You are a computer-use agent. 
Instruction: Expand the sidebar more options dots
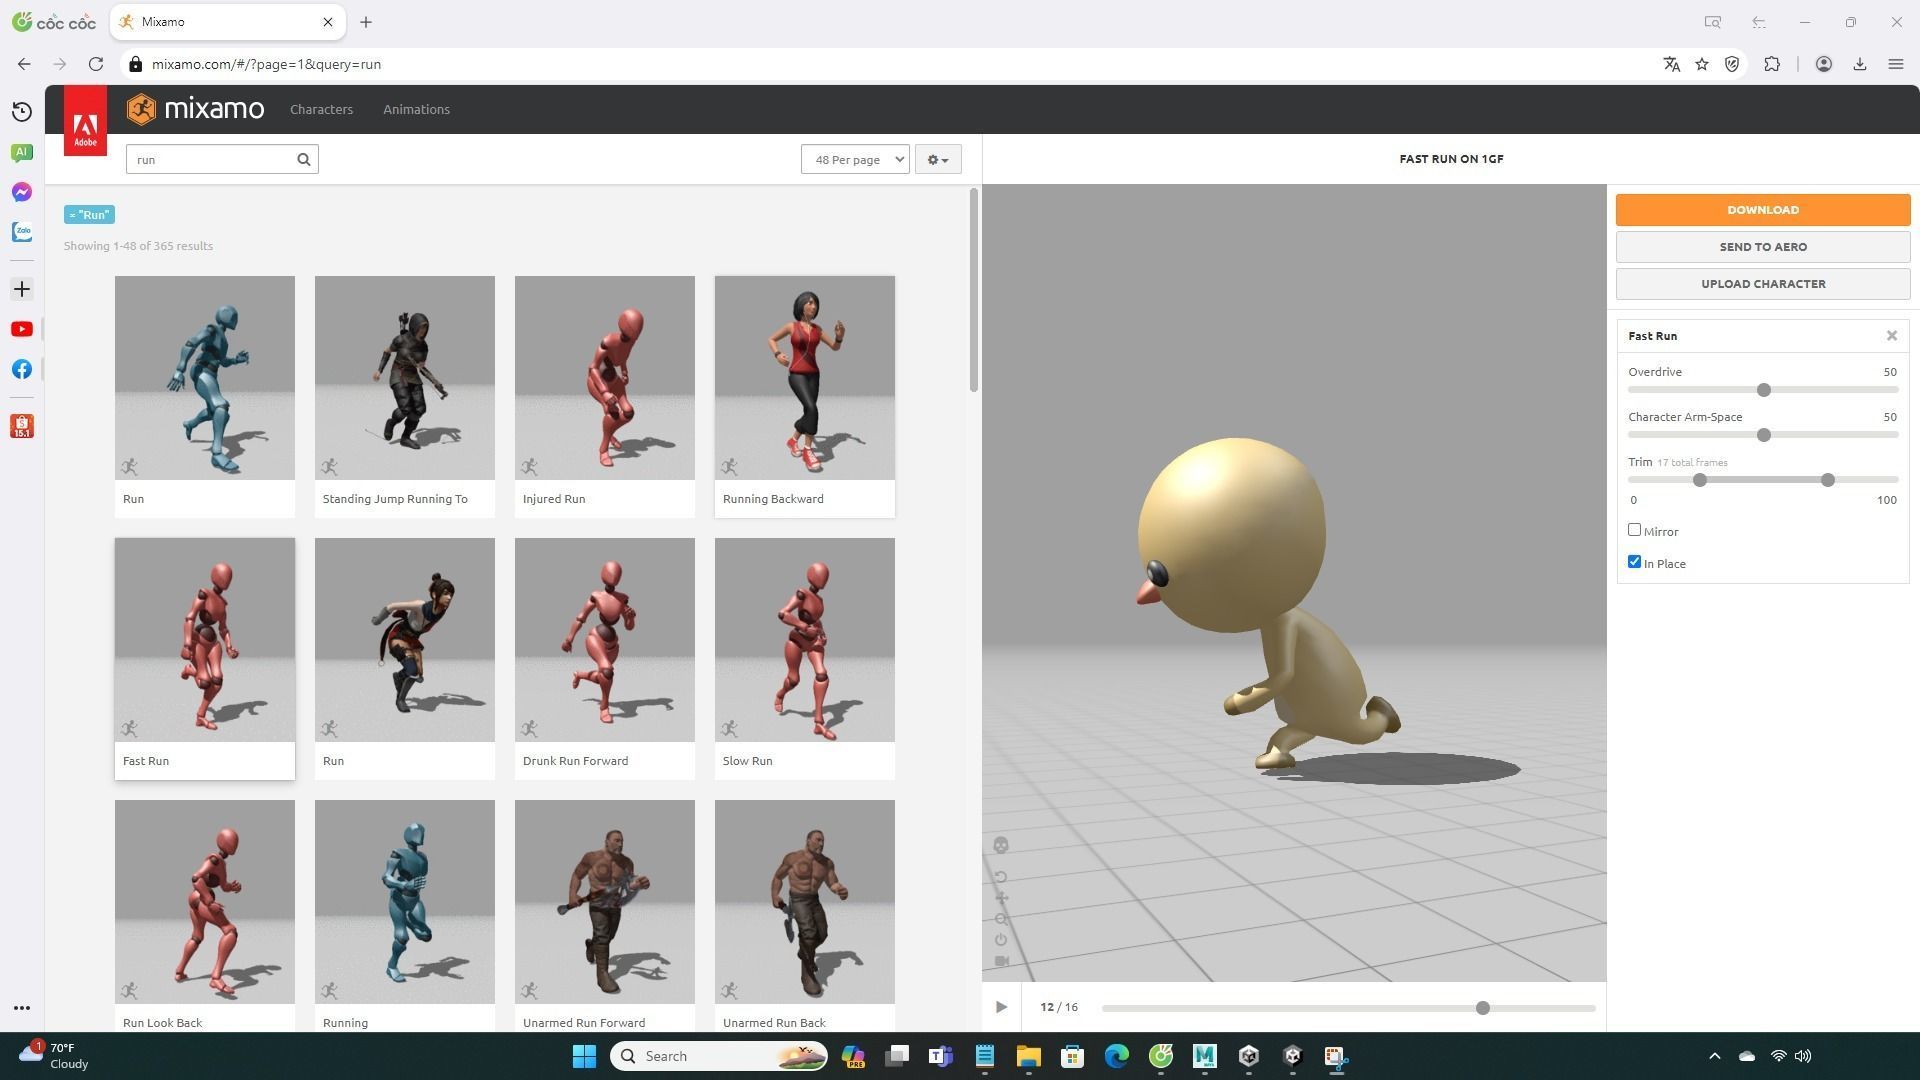(22, 1008)
